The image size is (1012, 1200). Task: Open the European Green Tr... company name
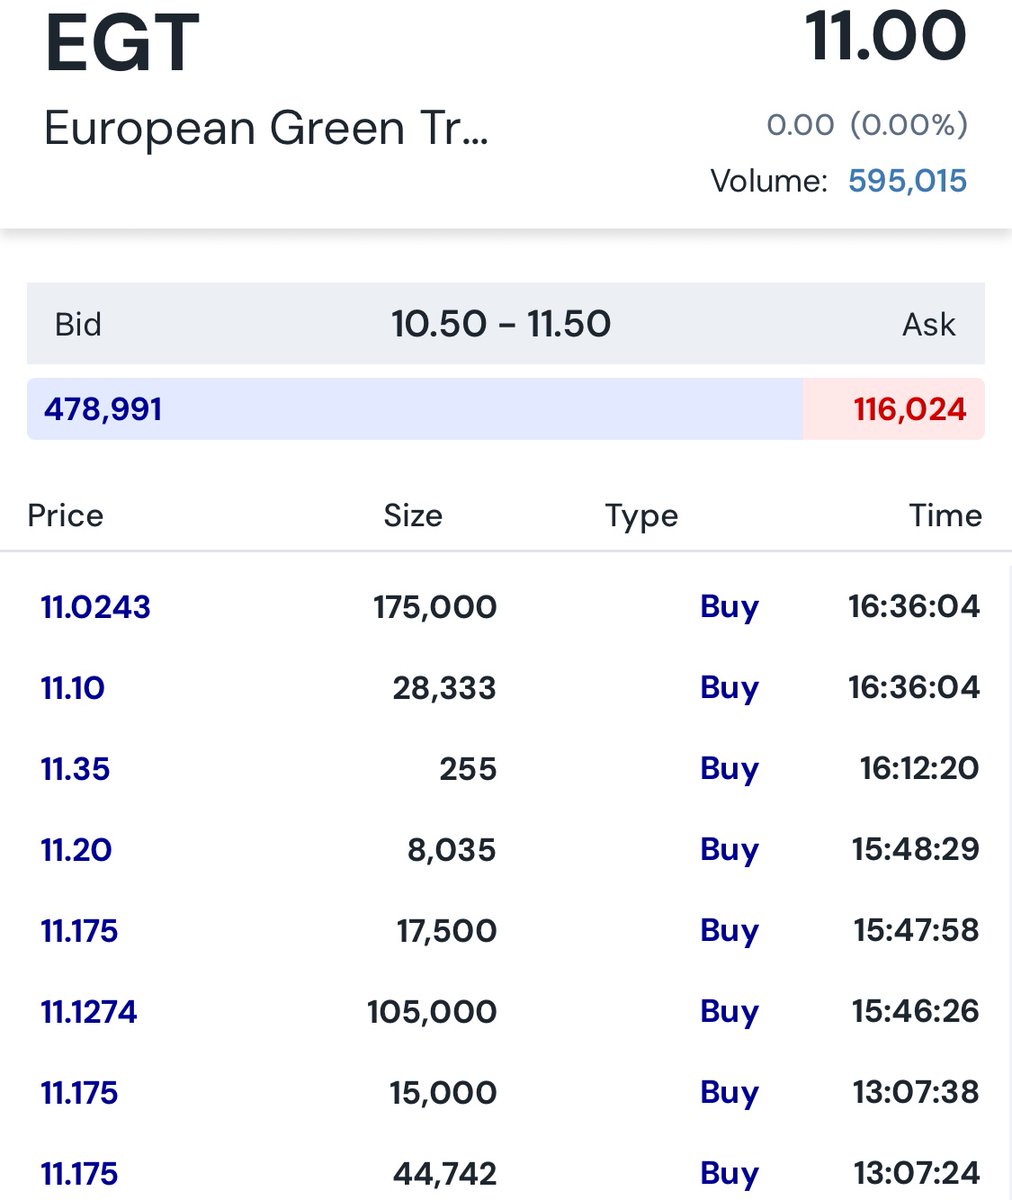(266, 128)
